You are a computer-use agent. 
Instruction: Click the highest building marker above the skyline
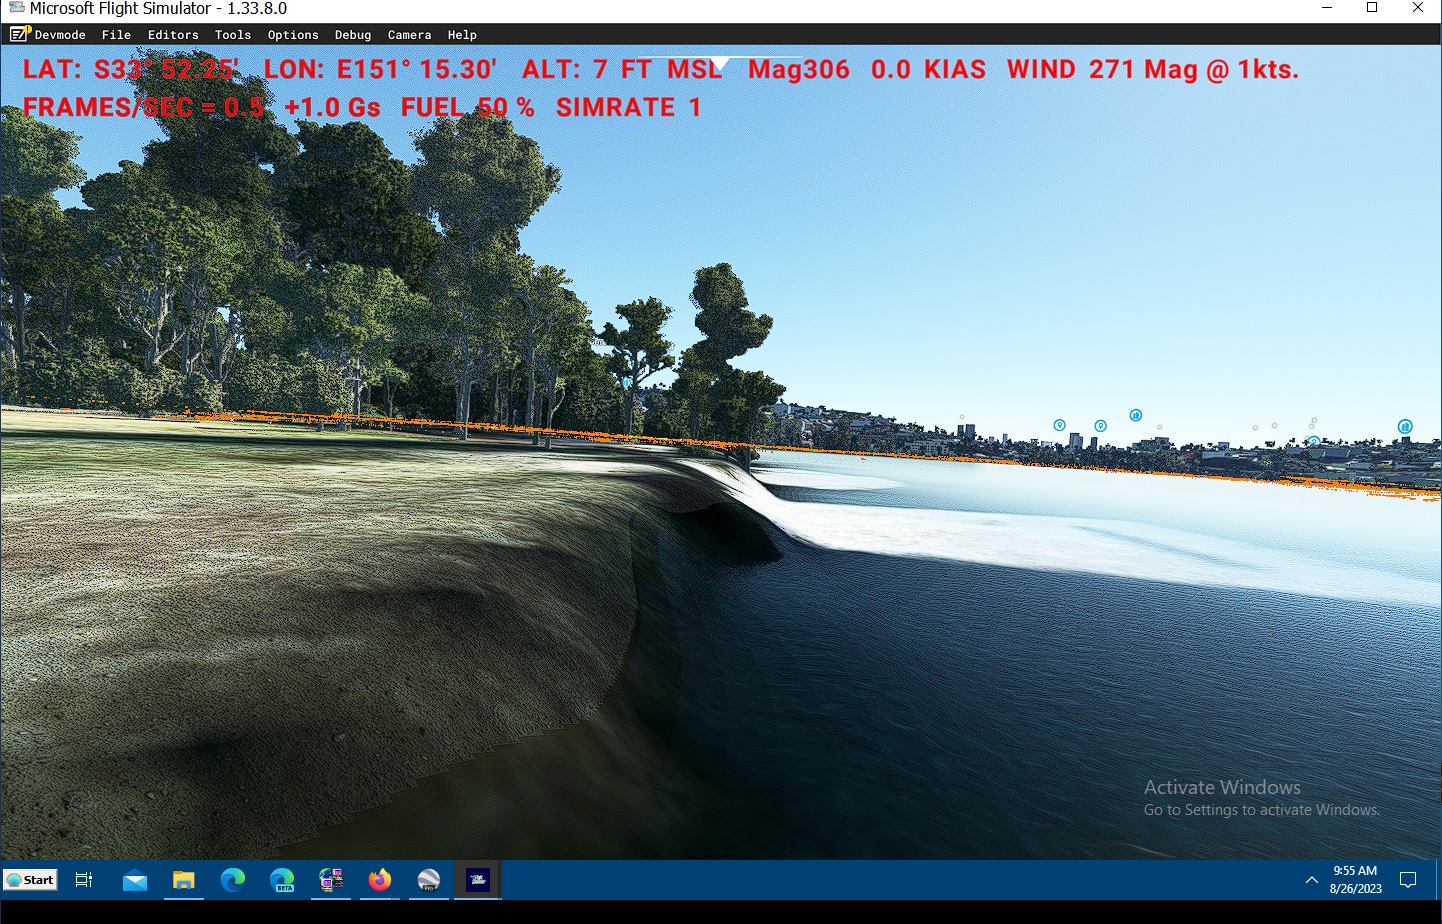pos(1135,415)
